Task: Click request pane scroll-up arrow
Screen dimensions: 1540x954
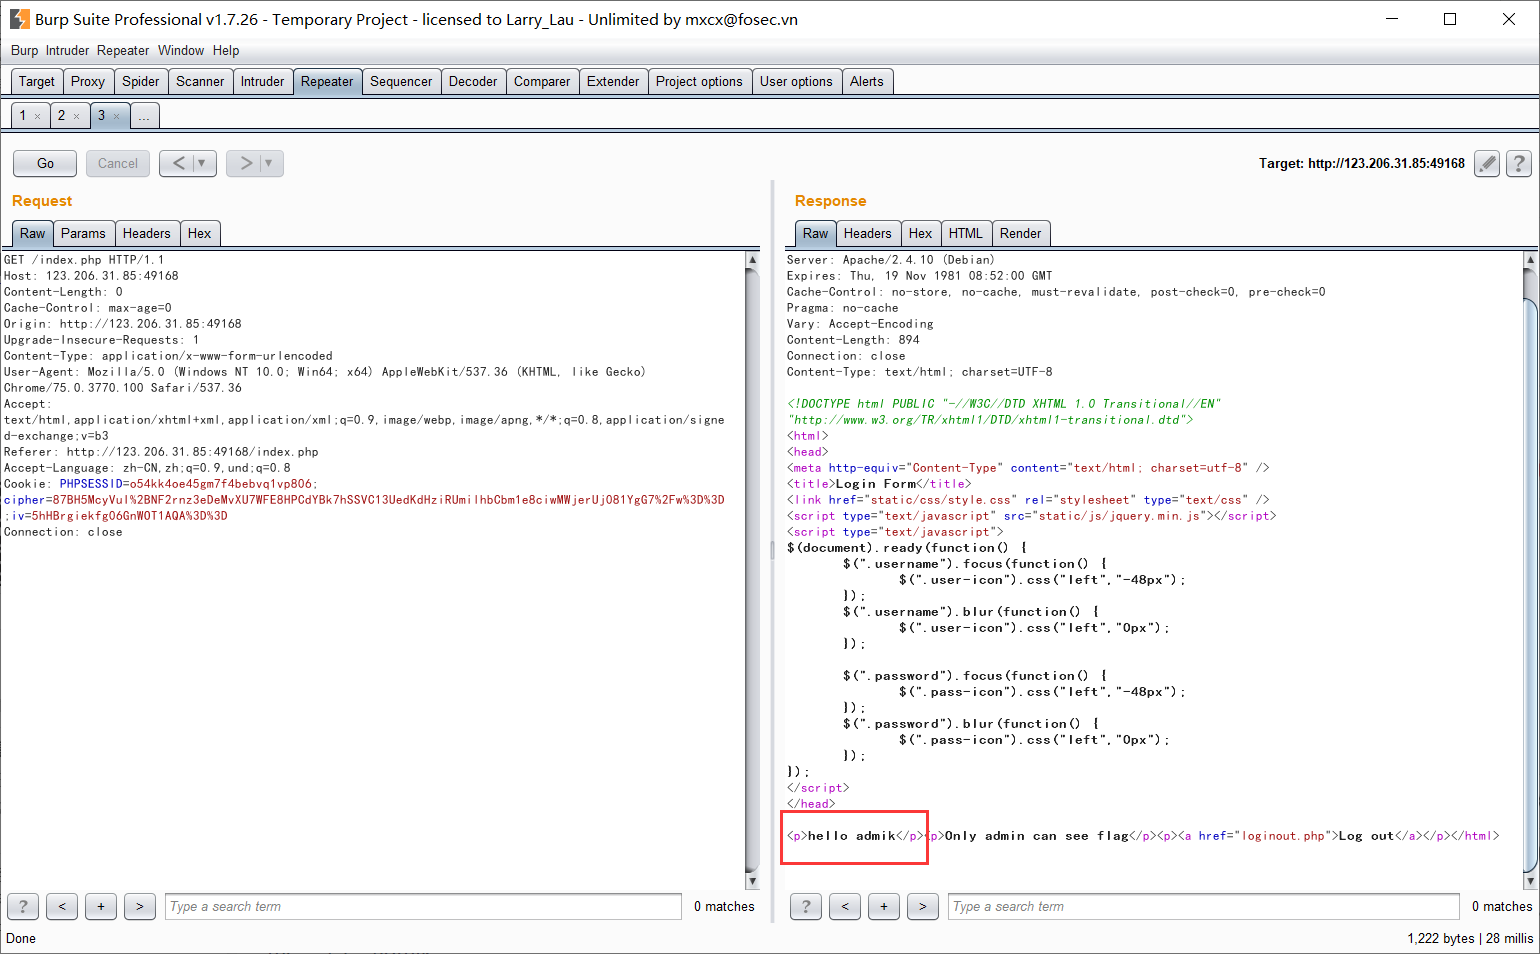Action: 752,259
